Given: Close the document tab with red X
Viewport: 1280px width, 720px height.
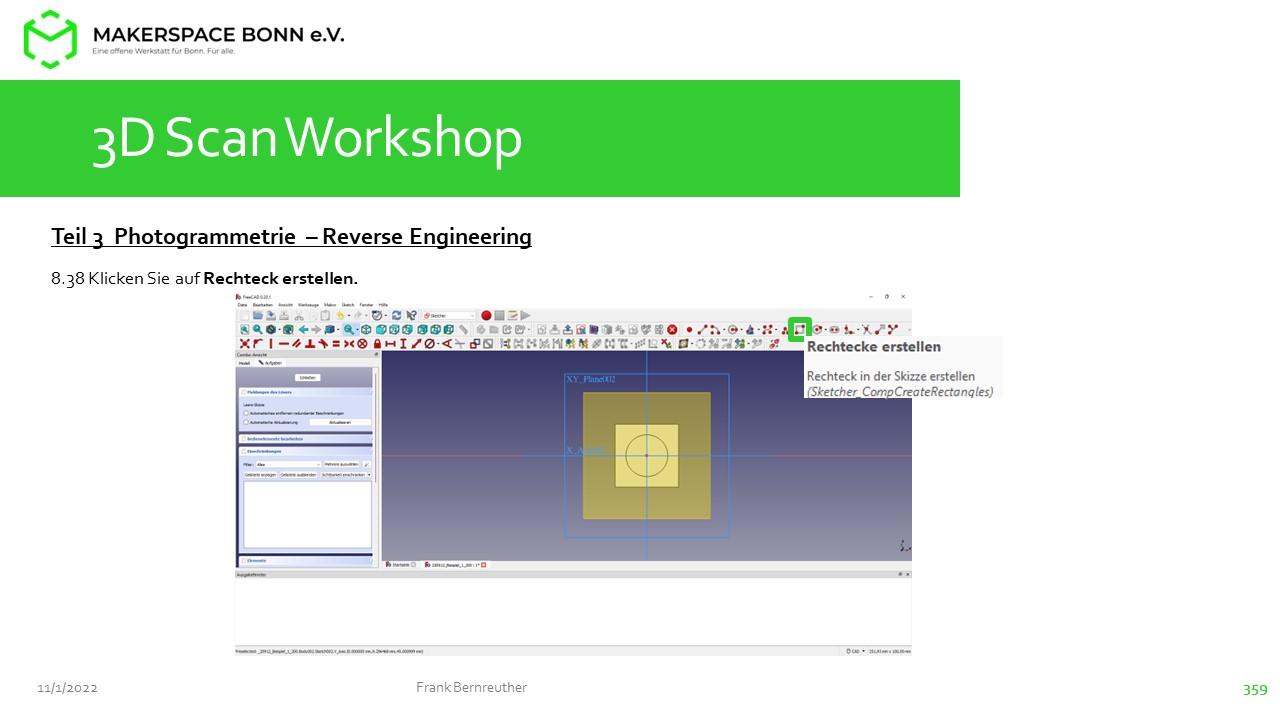Looking at the screenshot, I should [484, 565].
